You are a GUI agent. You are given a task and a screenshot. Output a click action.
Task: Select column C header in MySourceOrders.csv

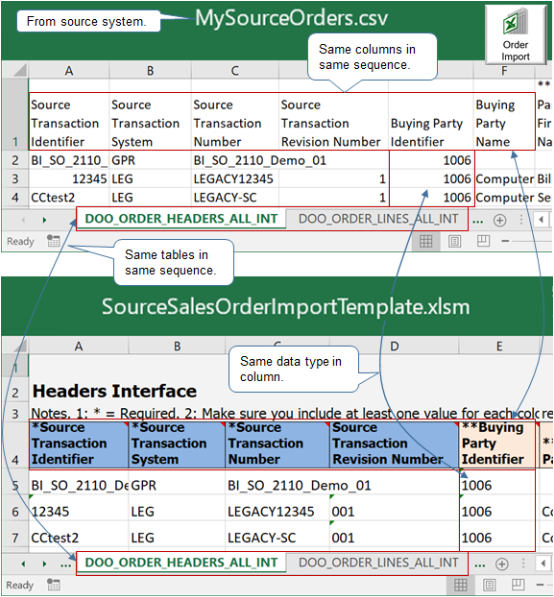point(235,71)
